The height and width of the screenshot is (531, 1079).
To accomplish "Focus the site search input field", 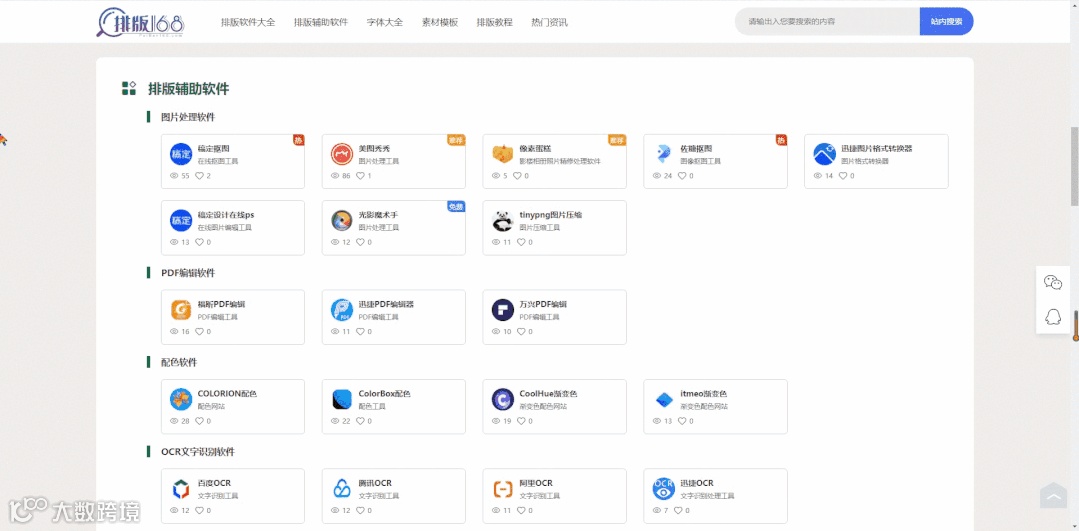I will [827, 21].
